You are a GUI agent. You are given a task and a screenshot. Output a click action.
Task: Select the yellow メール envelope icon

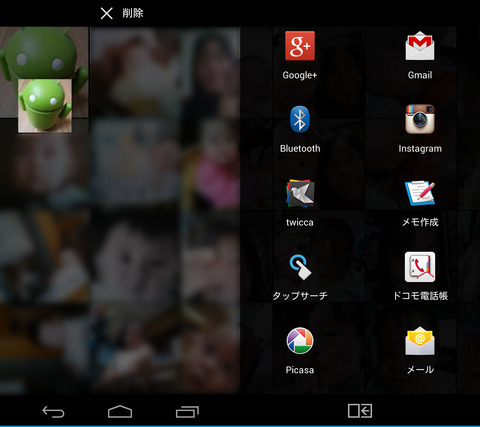pos(420,341)
